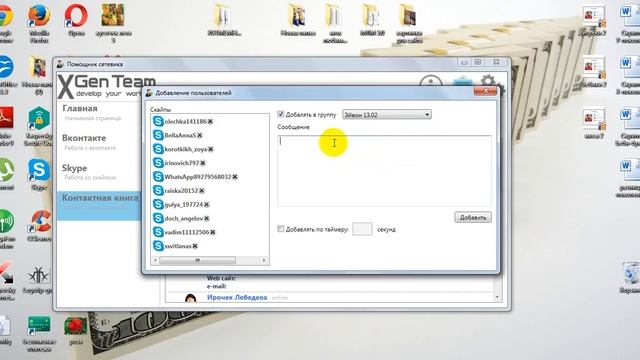Viewport: 640px width, 360px height.
Task: Click the Skype logo beside olechka141186
Action: tap(158, 121)
